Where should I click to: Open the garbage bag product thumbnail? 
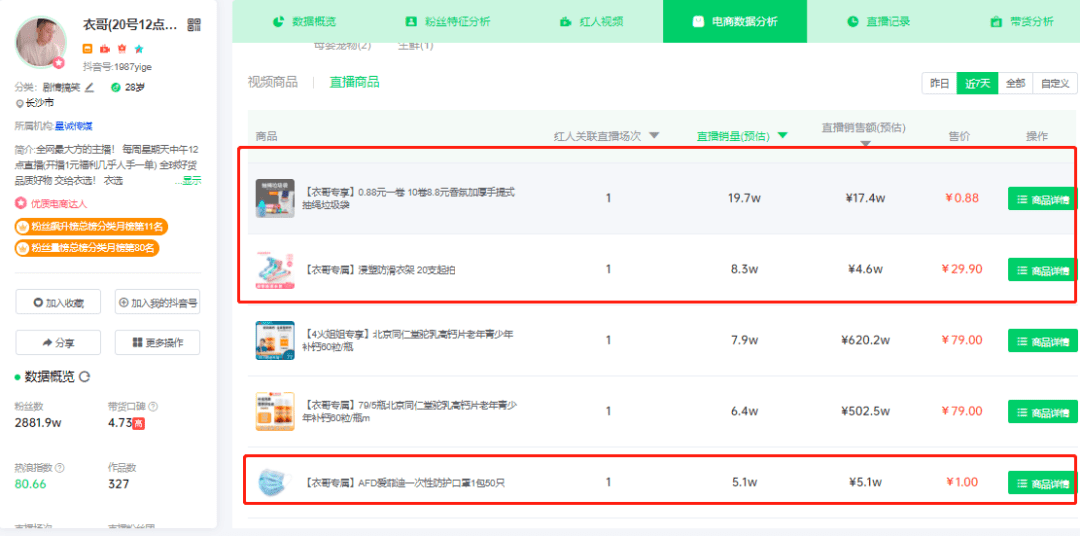click(x=275, y=198)
